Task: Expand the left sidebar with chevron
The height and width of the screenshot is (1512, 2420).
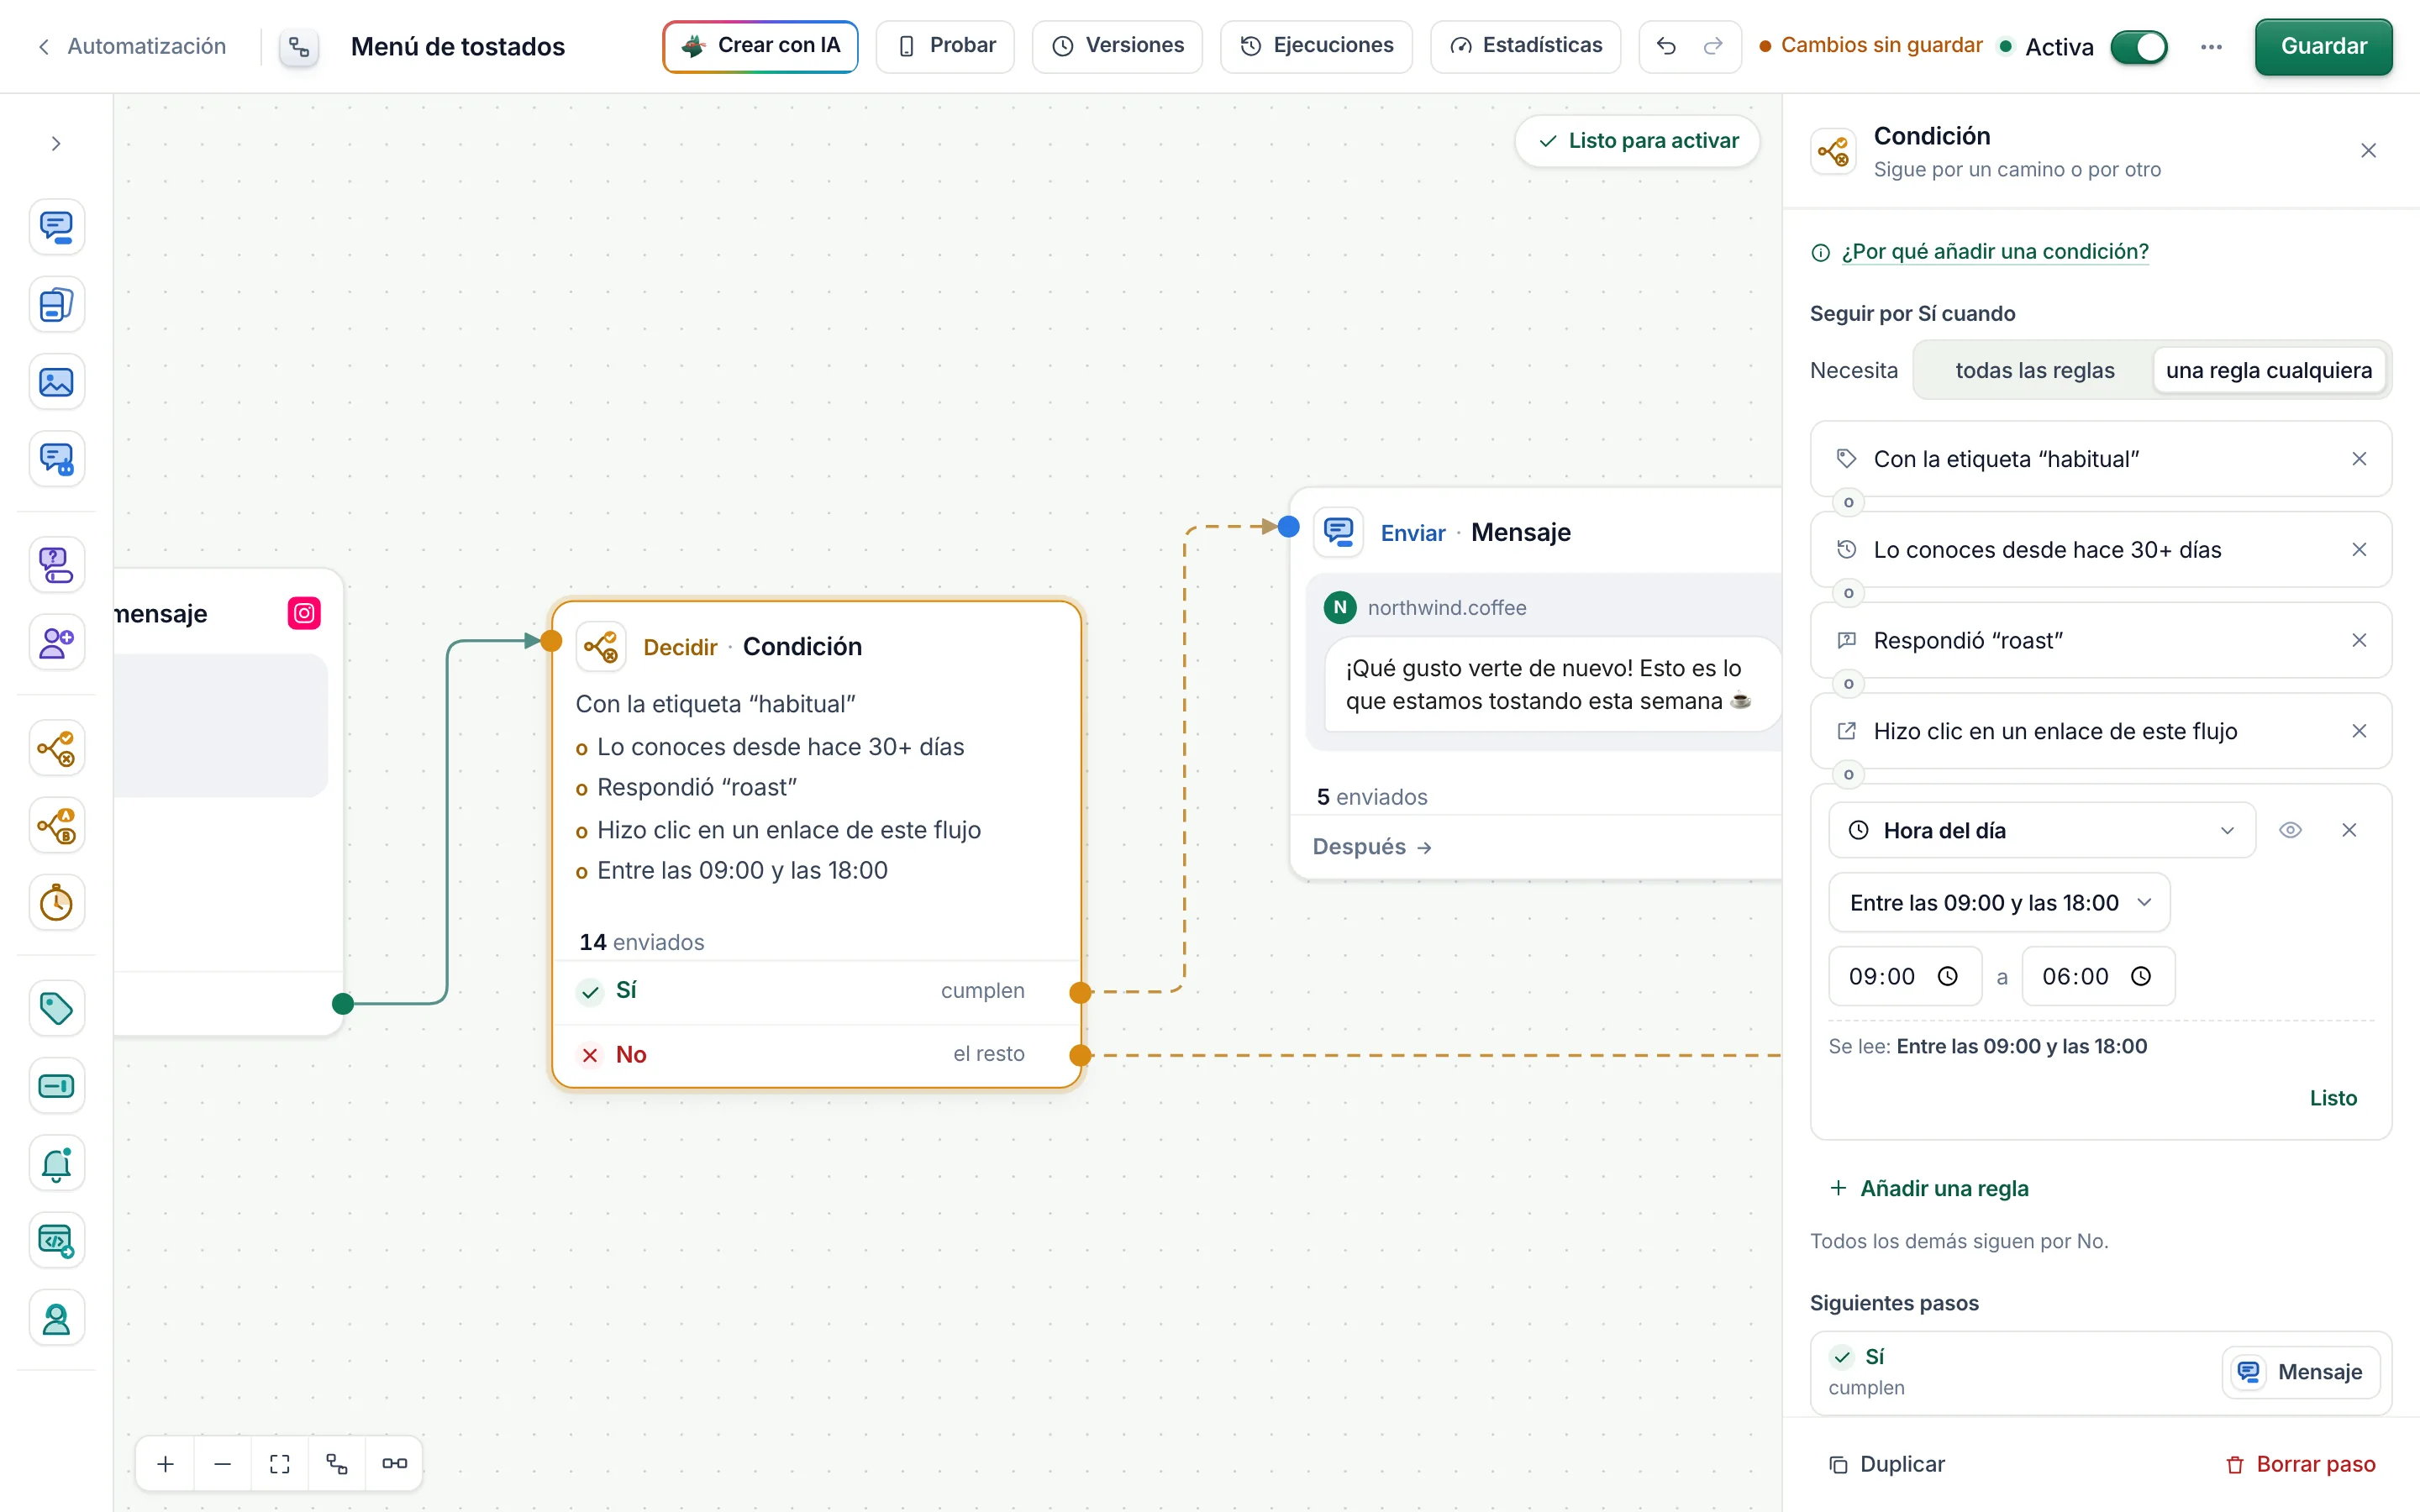Action: [x=56, y=144]
